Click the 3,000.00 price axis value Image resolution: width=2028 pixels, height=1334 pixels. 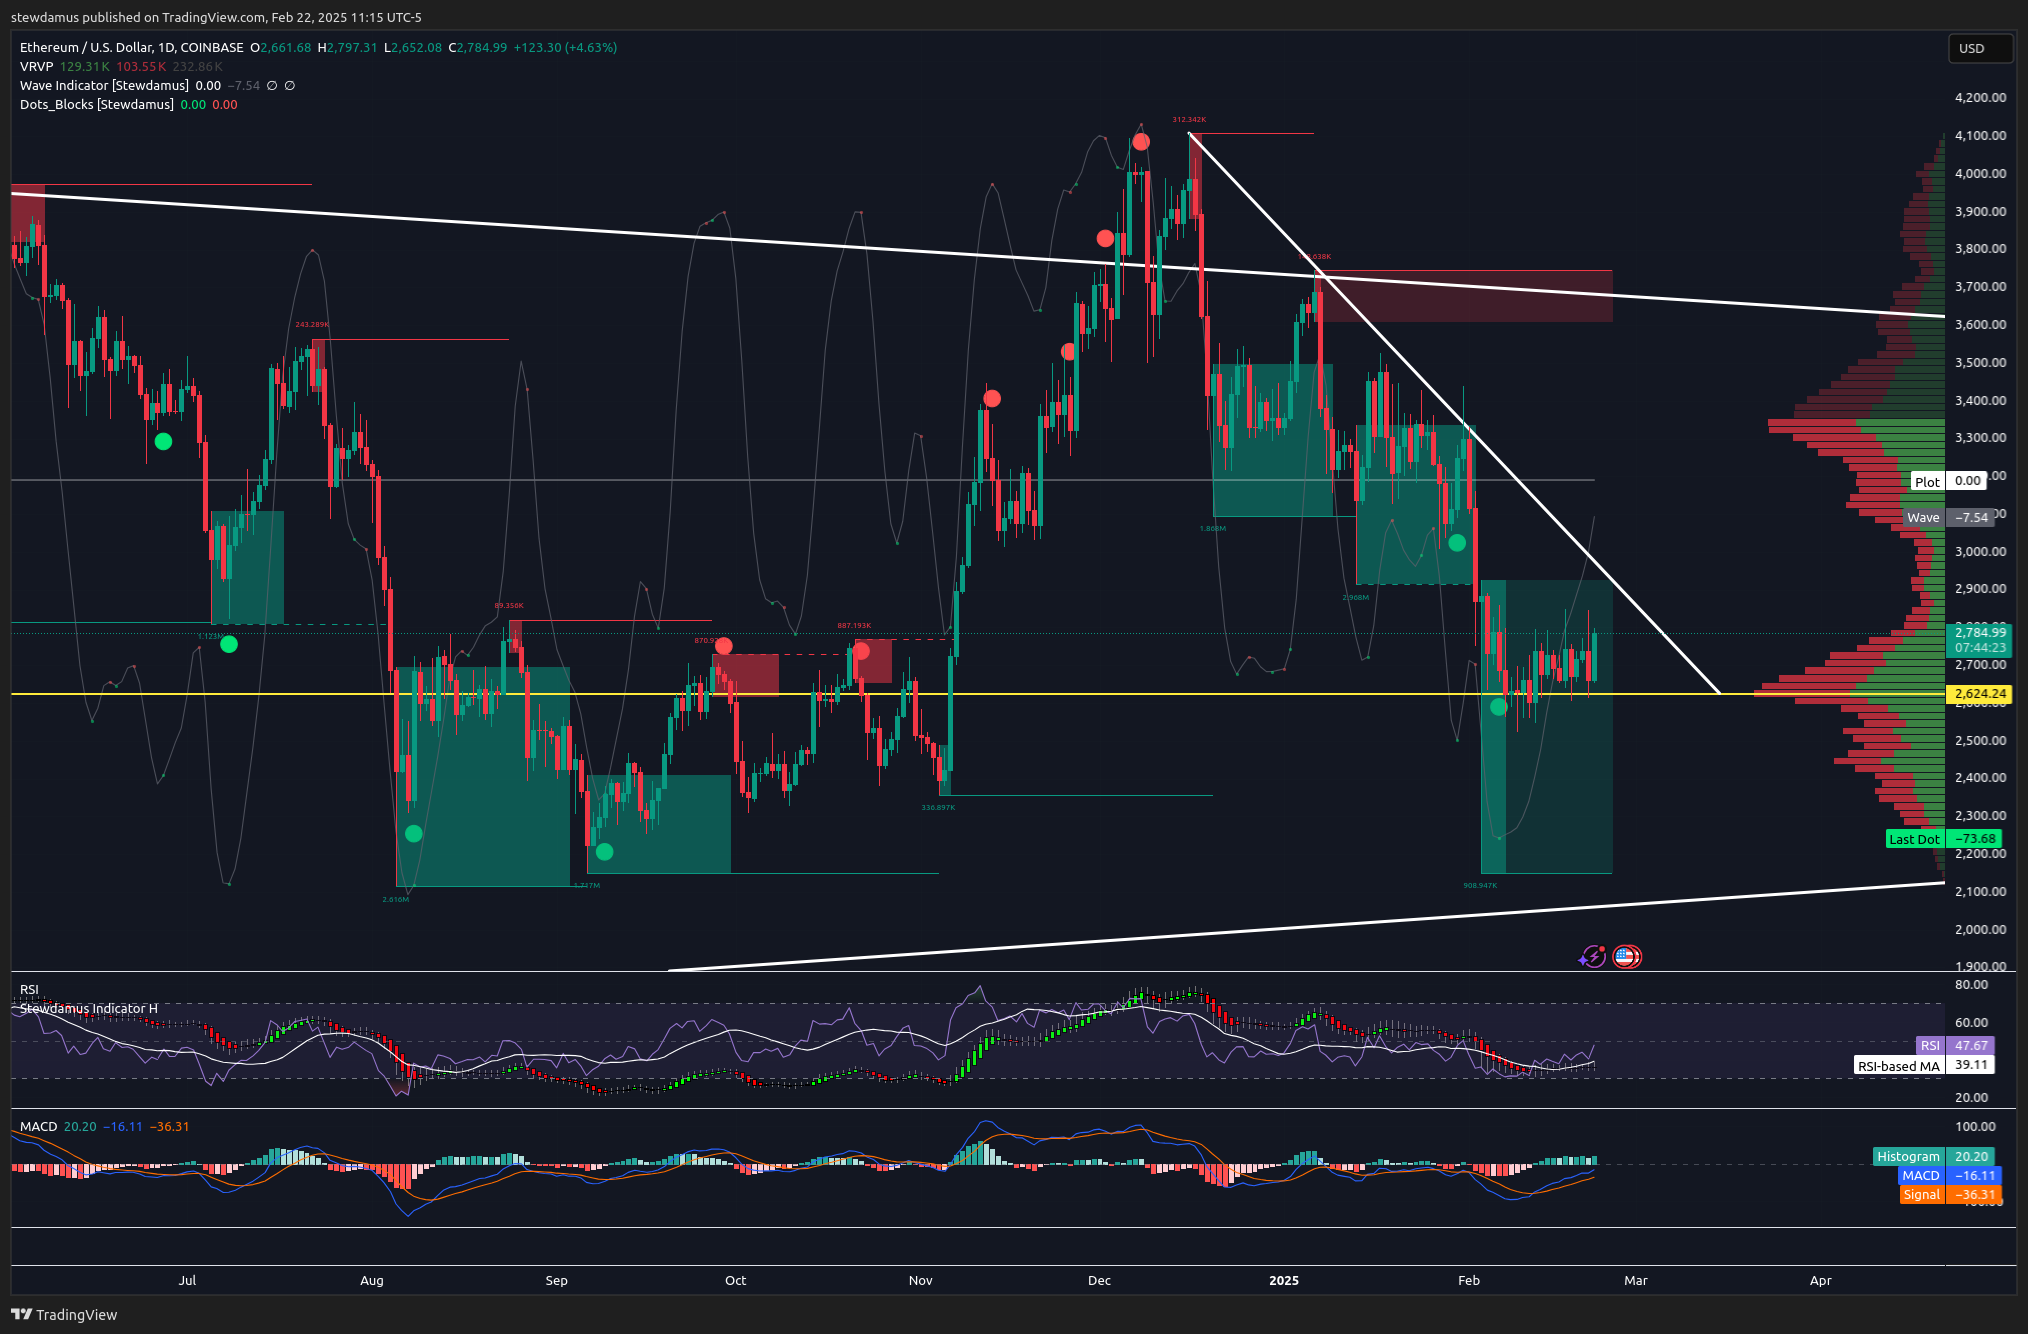(1980, 551)
